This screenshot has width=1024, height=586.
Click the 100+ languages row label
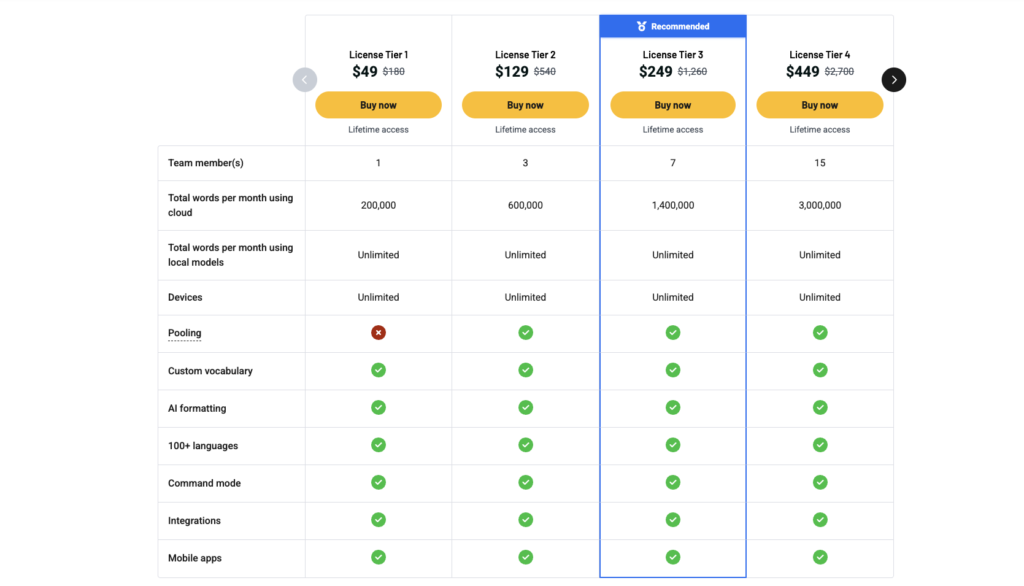pos(202,446)
